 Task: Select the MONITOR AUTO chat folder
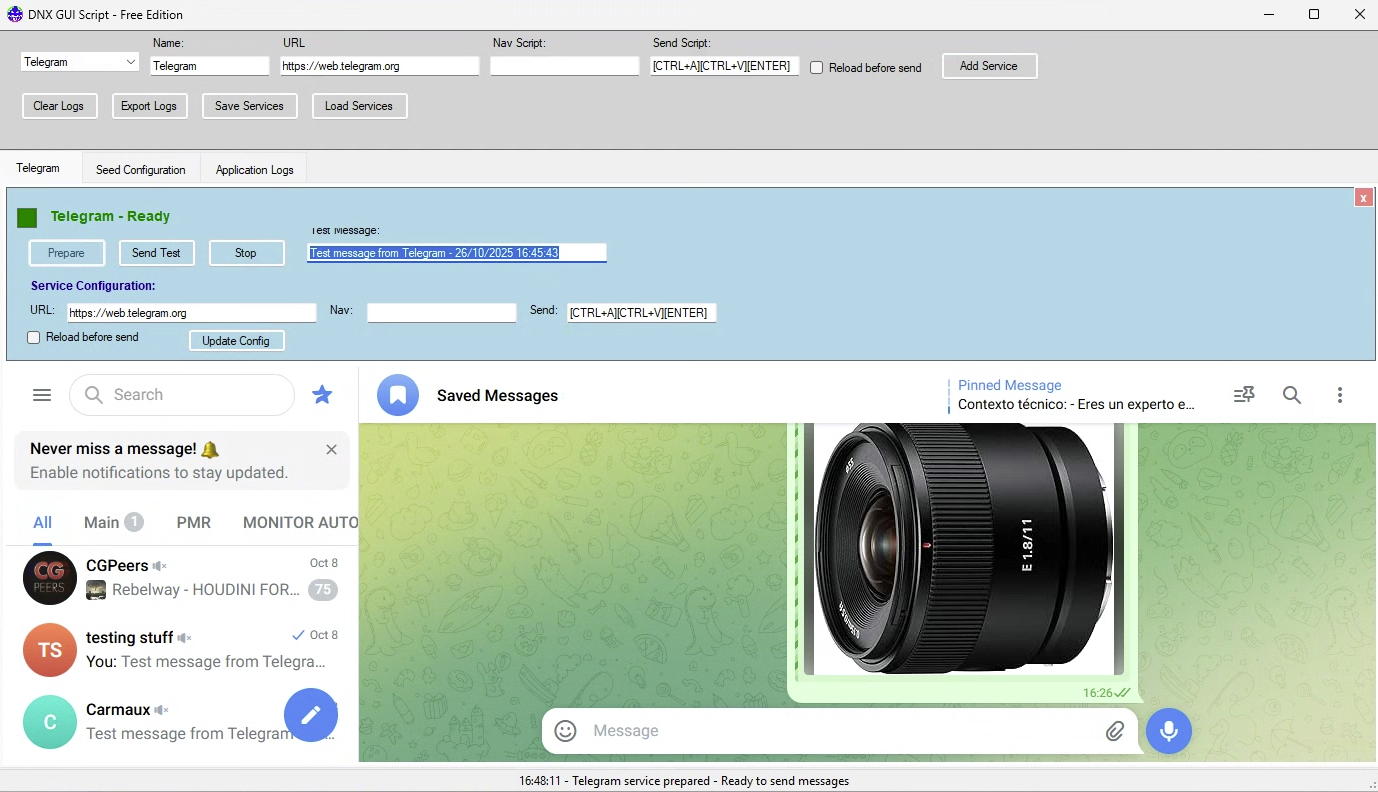coord(300,522)
